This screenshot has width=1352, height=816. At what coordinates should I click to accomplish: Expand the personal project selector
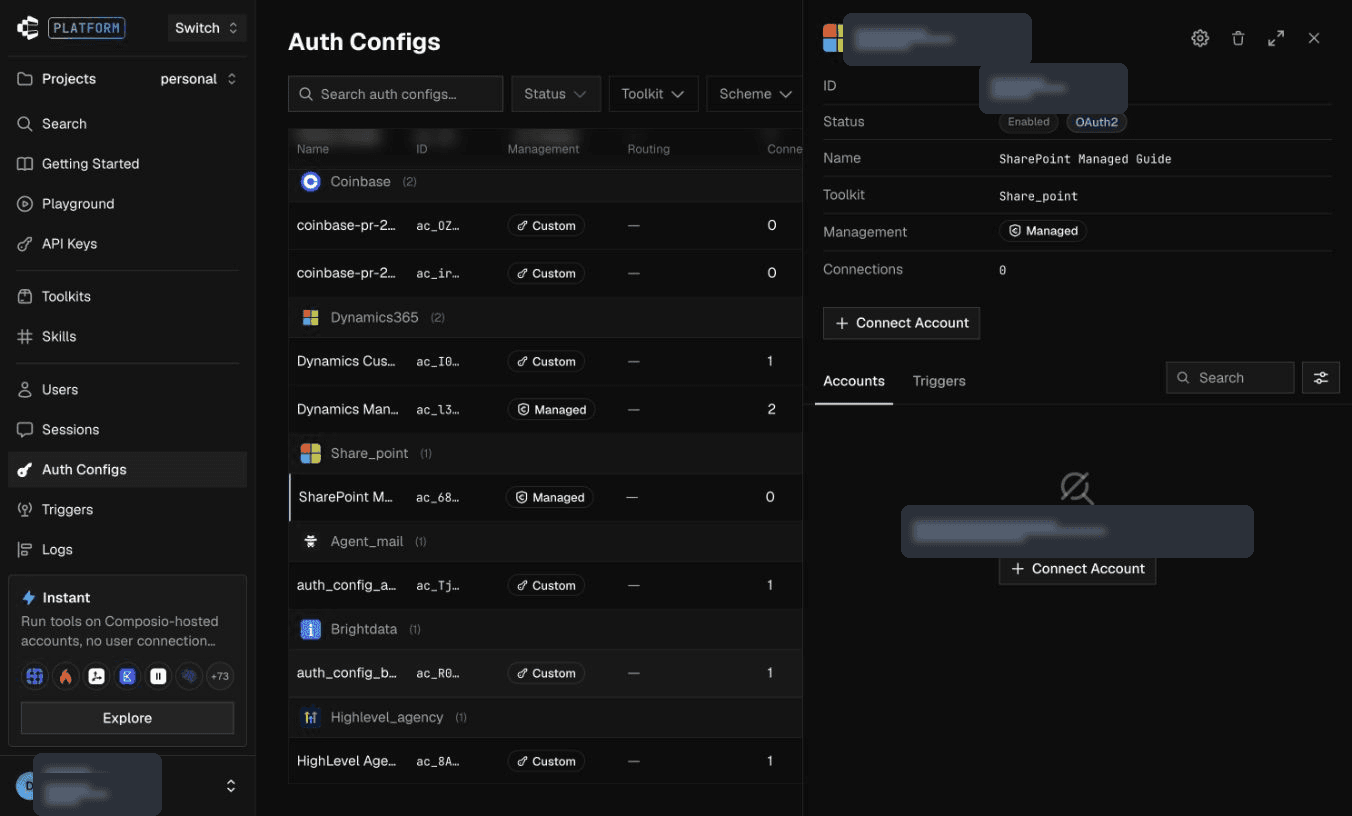click(x=198, y=79)
